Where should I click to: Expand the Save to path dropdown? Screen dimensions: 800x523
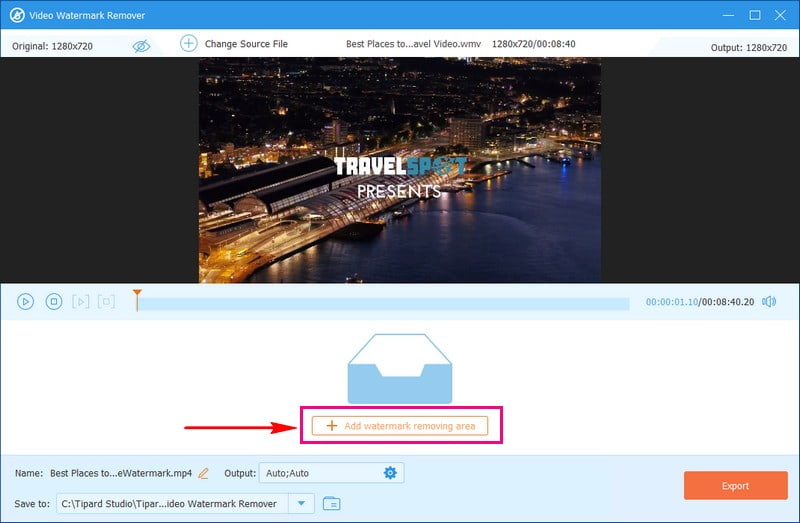pyautogui.click(x=303, y=503)
